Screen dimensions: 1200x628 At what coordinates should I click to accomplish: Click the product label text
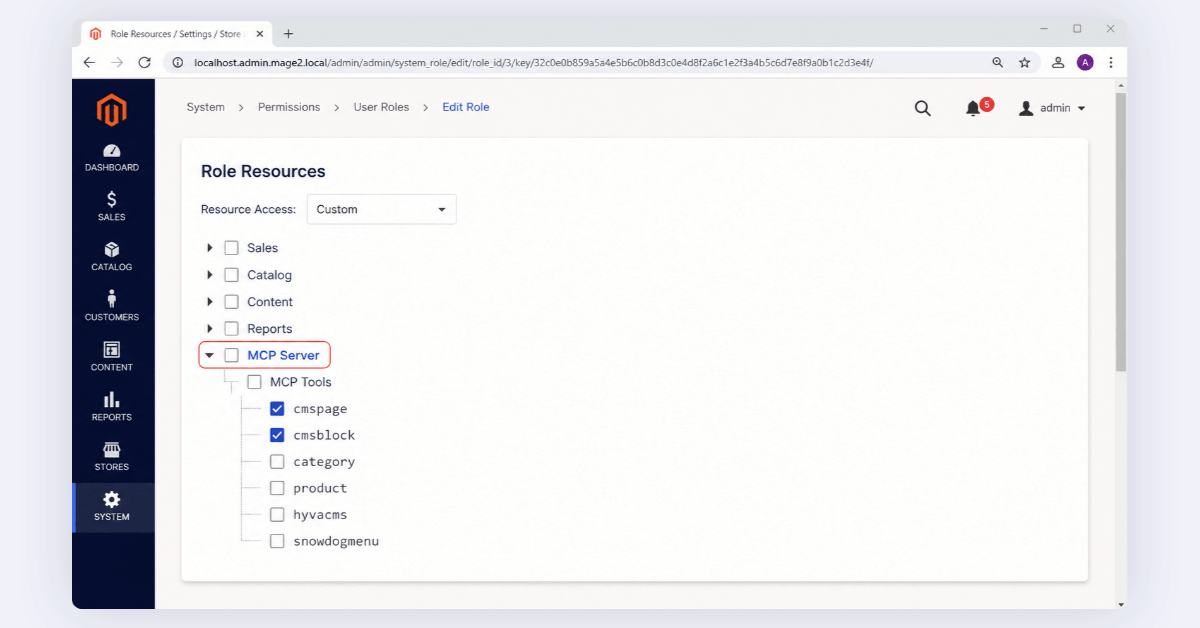[320, 488]
